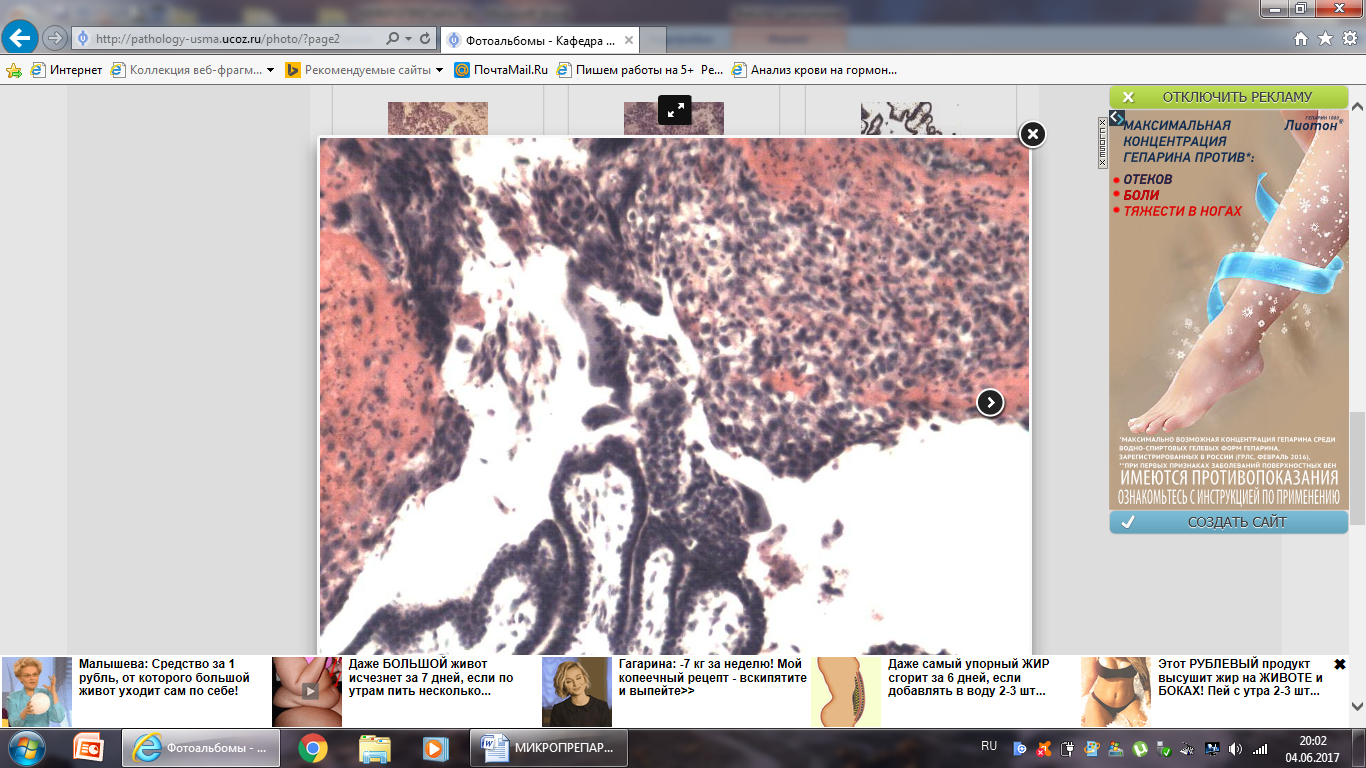Click the enlarged histology photo
This screenshot has width=1366, height=768.
674,396
